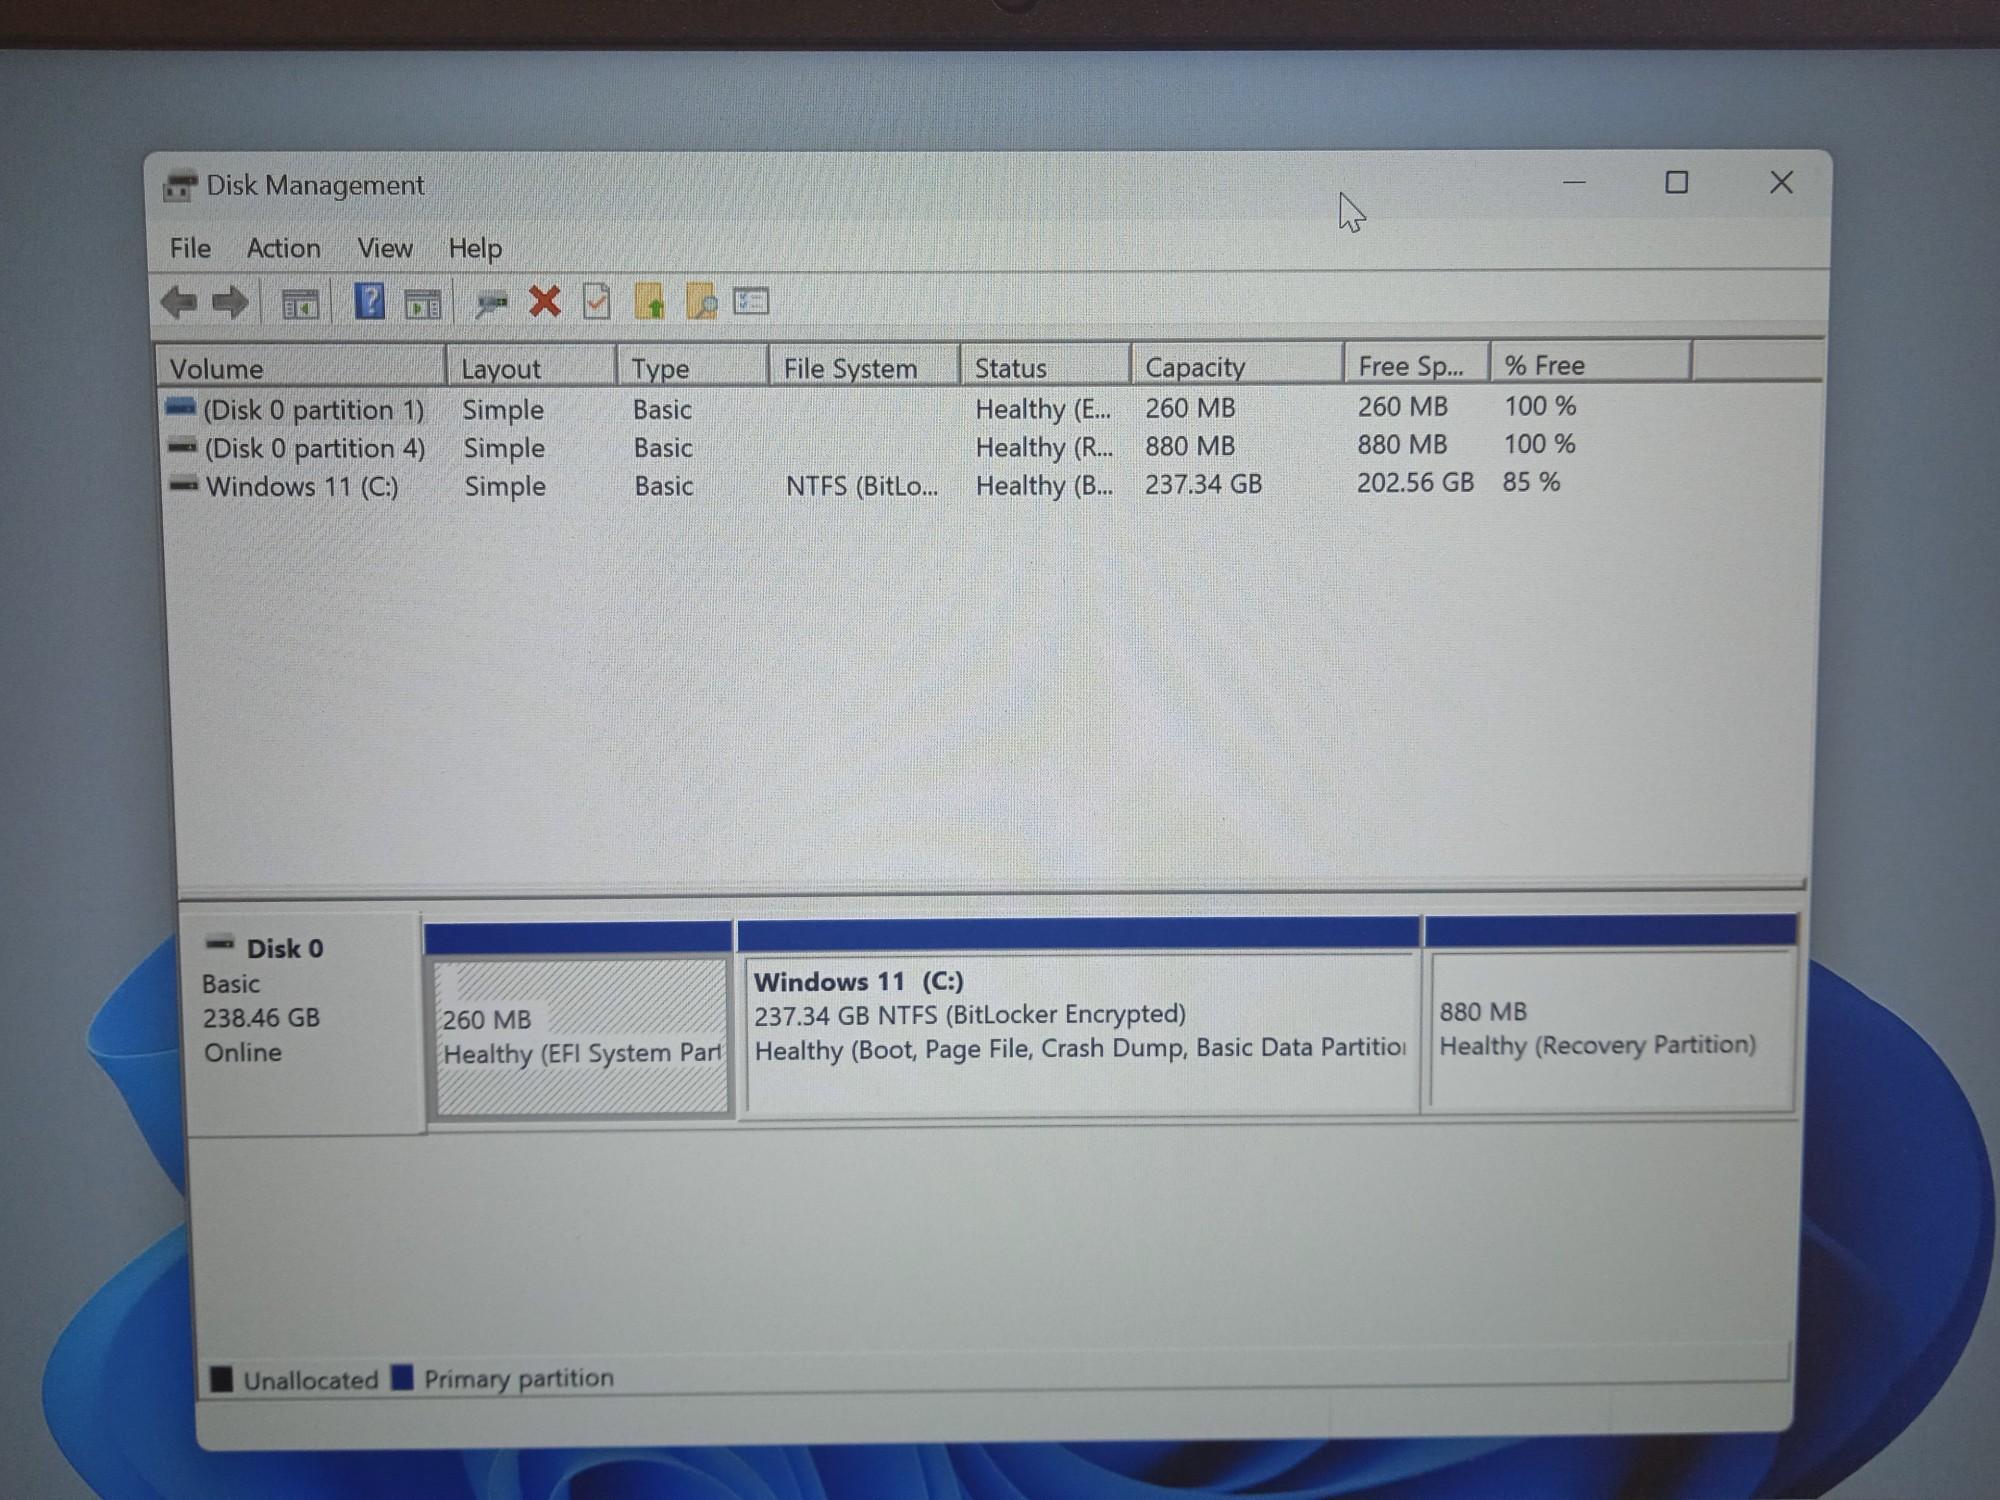The height and width of the screenshot is (1500, 2000).
Task: Click the Back arrow toolbar icon
Action: [180, 302]
